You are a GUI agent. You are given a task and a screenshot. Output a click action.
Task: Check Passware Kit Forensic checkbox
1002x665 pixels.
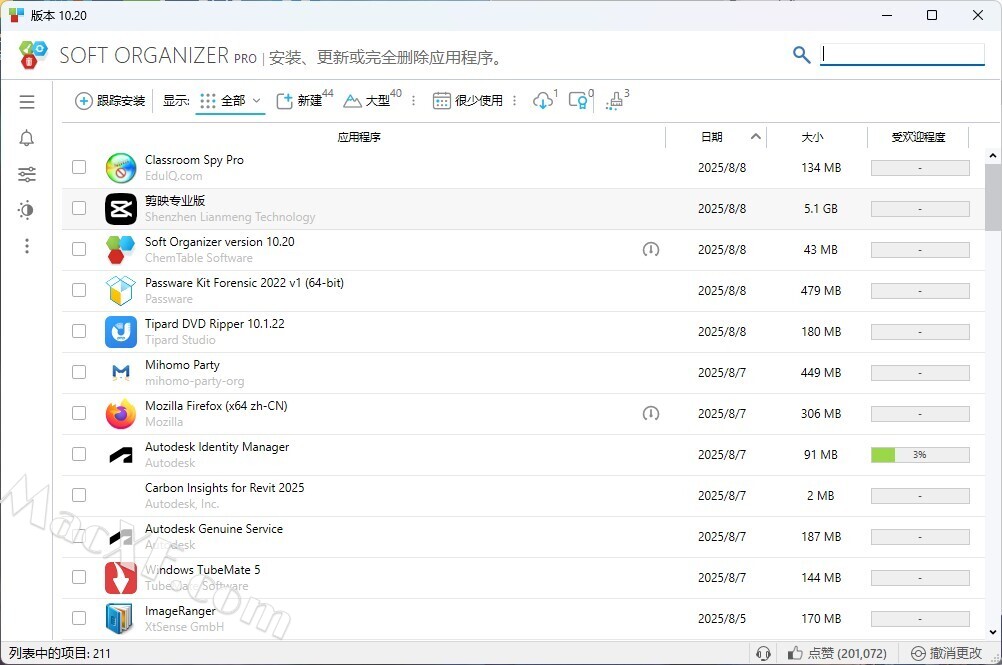pyautogui.click(x=79, y=290)
